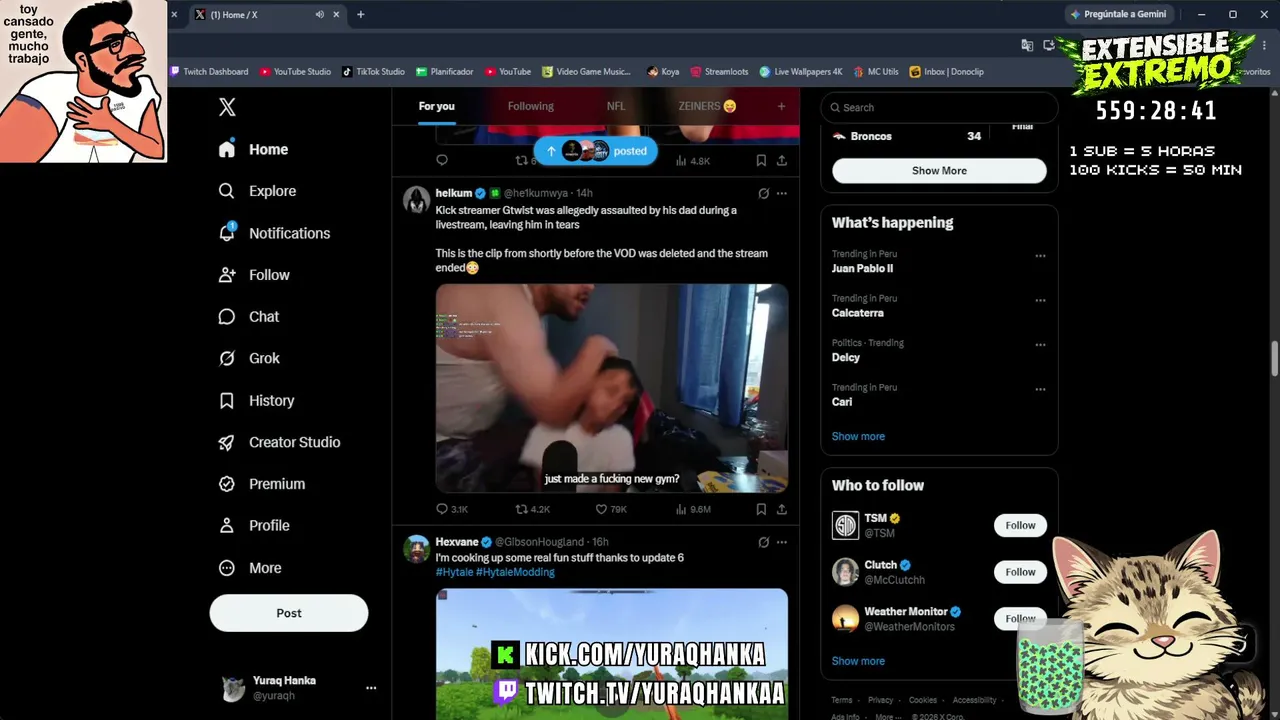
Task: Open helkum's profile avatar
Action: pos(416,199)
